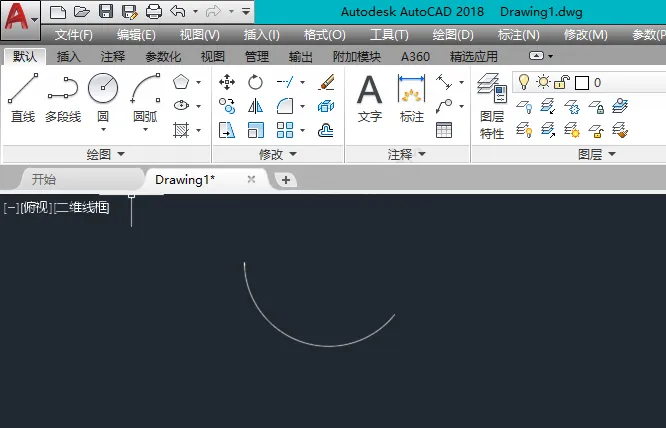Select the Circle (圆) tool
The image size is (666, 428).
click(103, 98)
